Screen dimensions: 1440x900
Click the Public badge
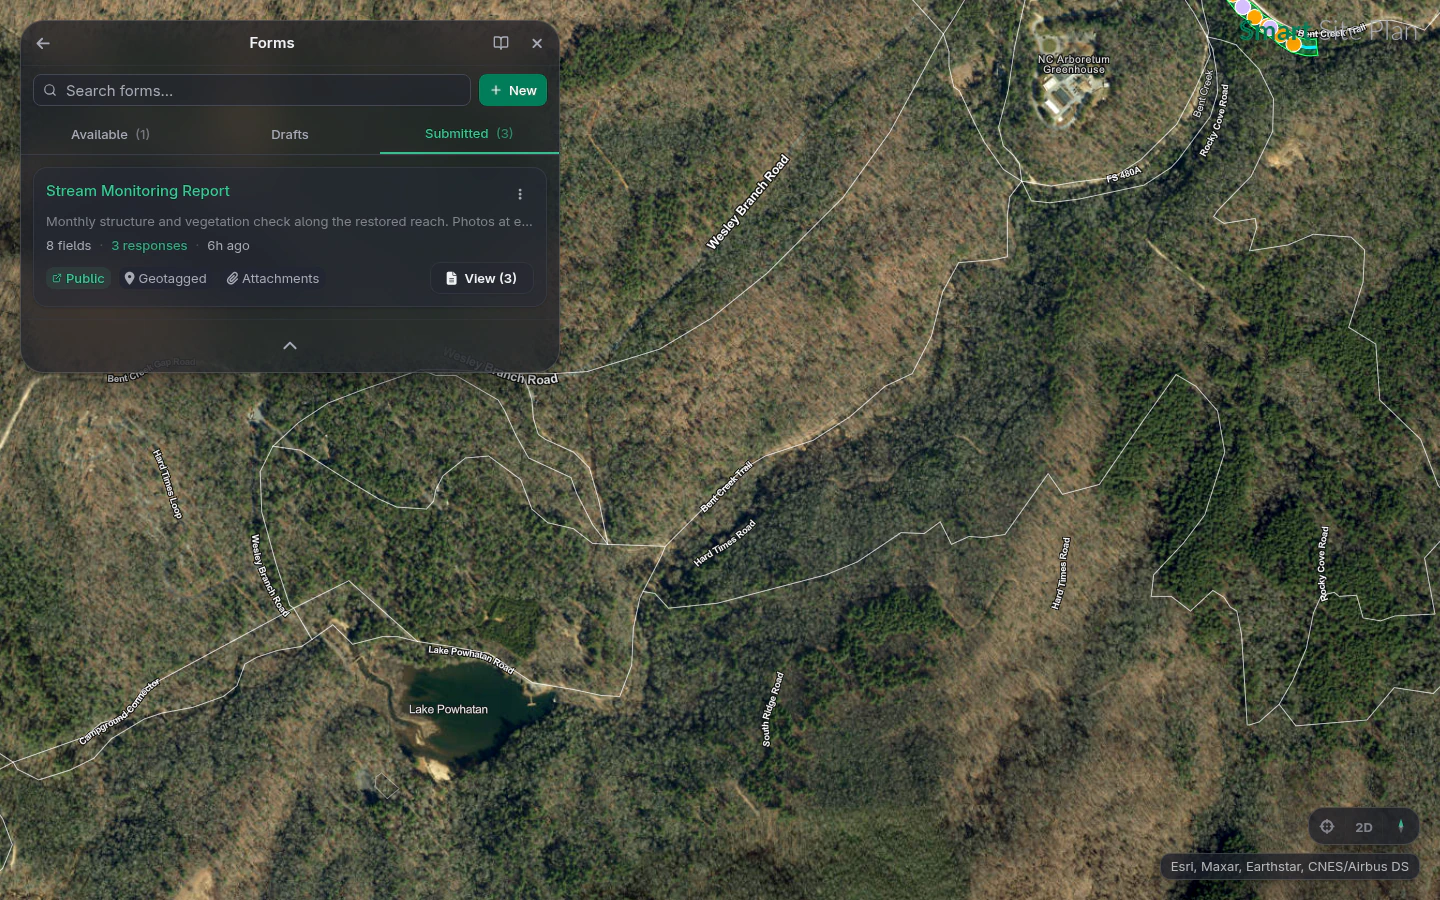[x=78, y=279]
